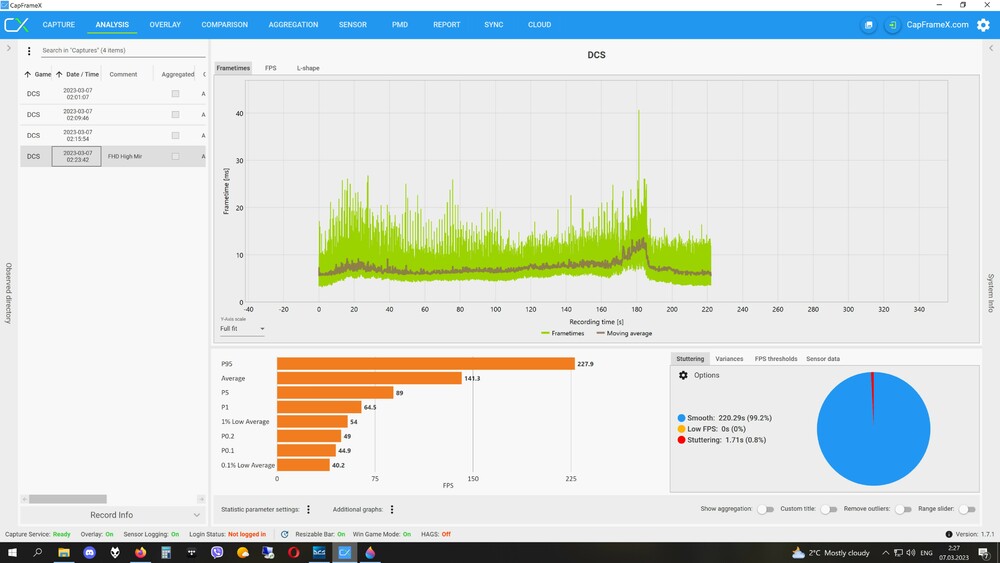Click the Search in Captures field

123,50
